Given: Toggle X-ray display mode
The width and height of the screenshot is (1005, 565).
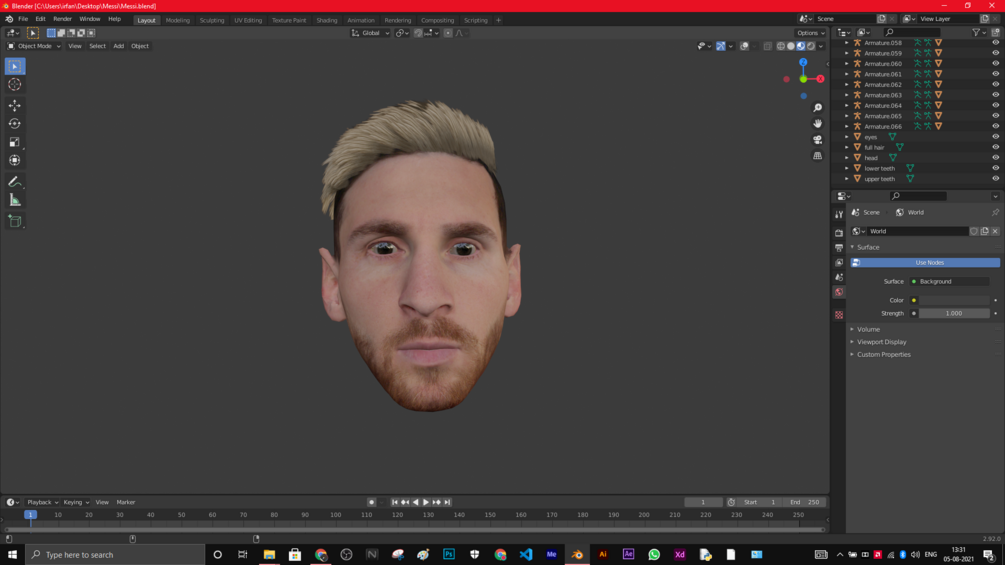Looking at the screenshot, I should [768, 46].
